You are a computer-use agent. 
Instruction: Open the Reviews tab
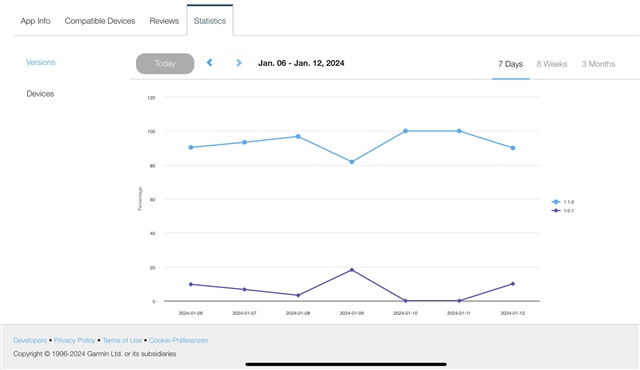pos(164,21)
